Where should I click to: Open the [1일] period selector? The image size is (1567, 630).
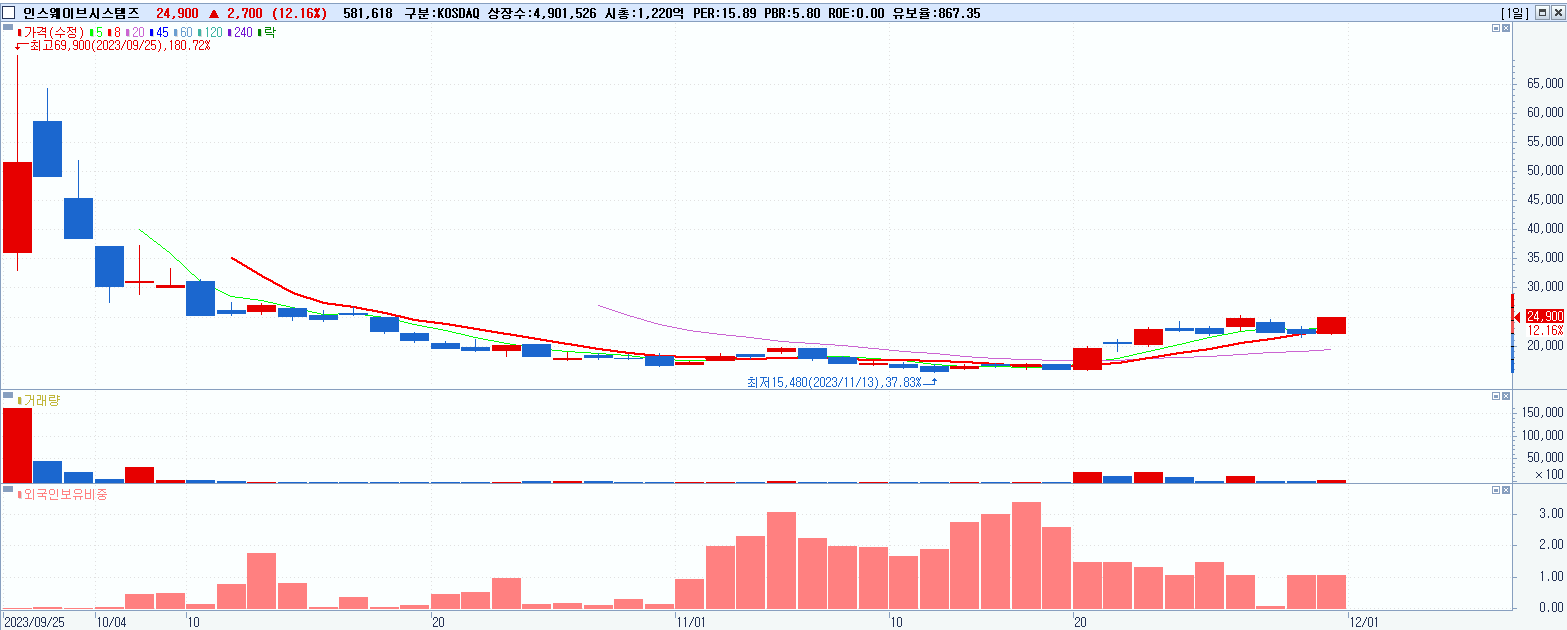[1514, 13]
